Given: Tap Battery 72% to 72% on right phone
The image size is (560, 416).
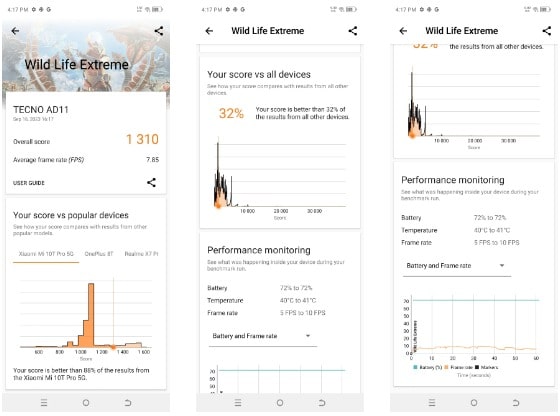Looking at the screenshot, I should pyautogui.click(x=454, y=217).
